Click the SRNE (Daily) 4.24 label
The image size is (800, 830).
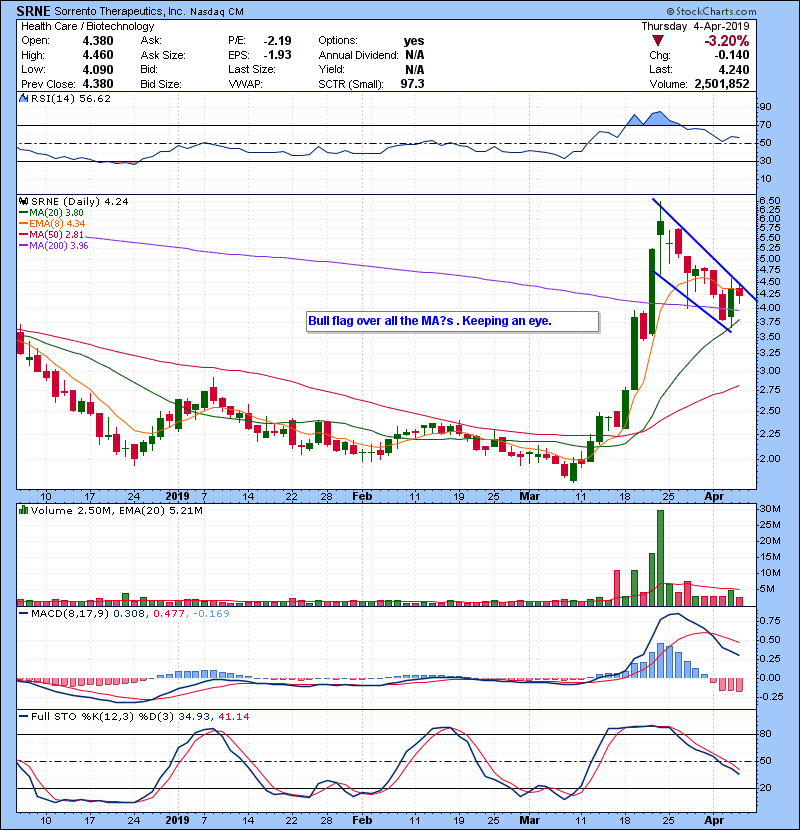click(79, 202)
